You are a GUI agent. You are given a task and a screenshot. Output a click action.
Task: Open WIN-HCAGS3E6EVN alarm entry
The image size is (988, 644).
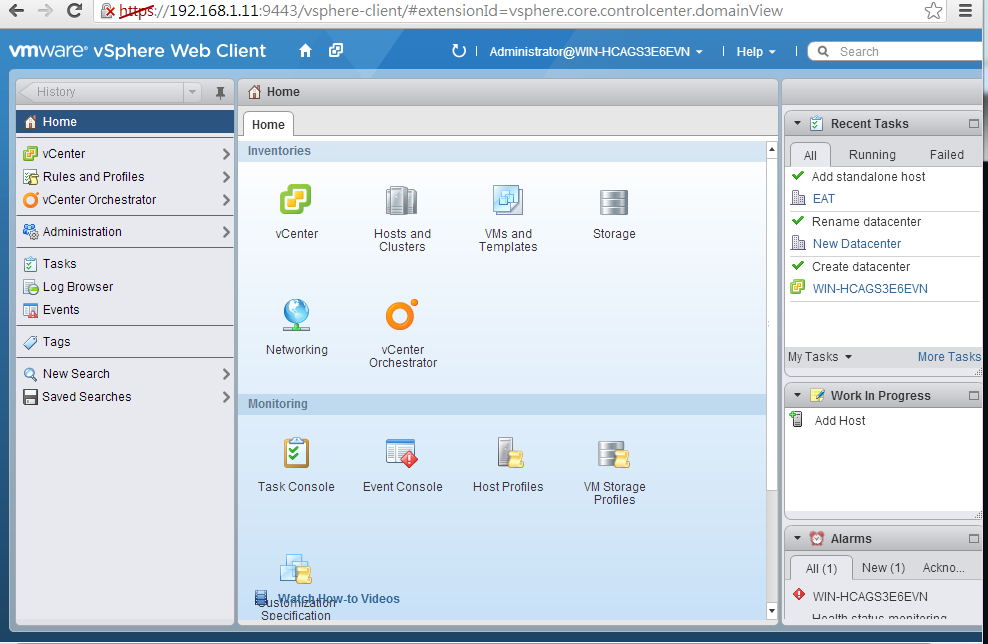tap(870, 596)
